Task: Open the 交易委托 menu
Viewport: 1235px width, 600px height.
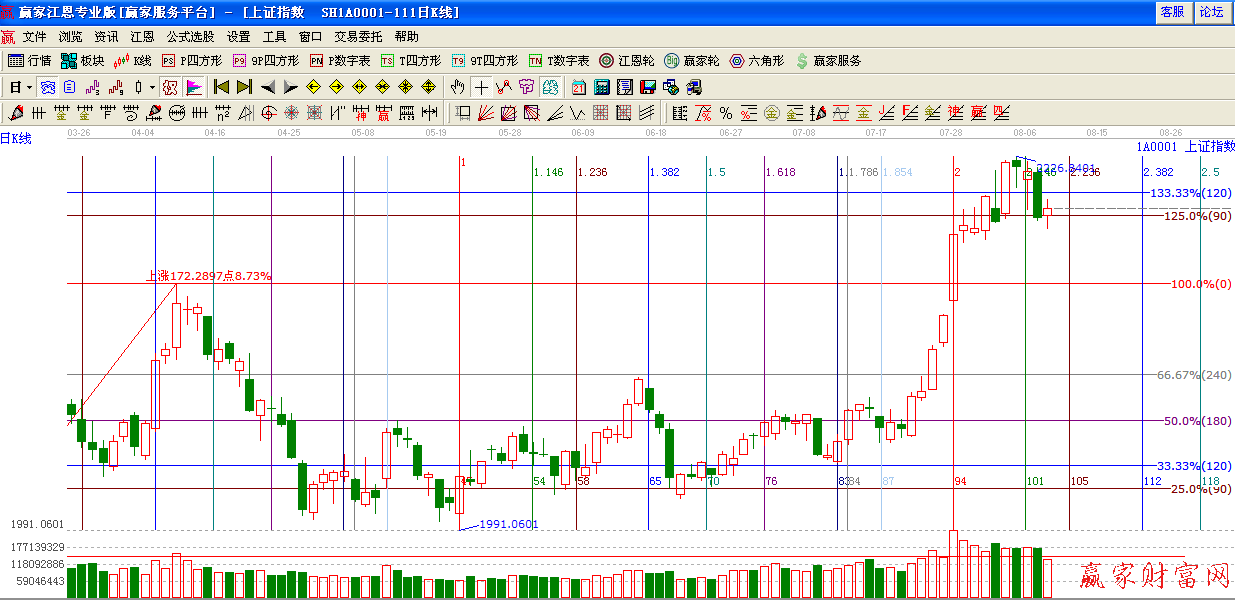Action: point(358,36)
